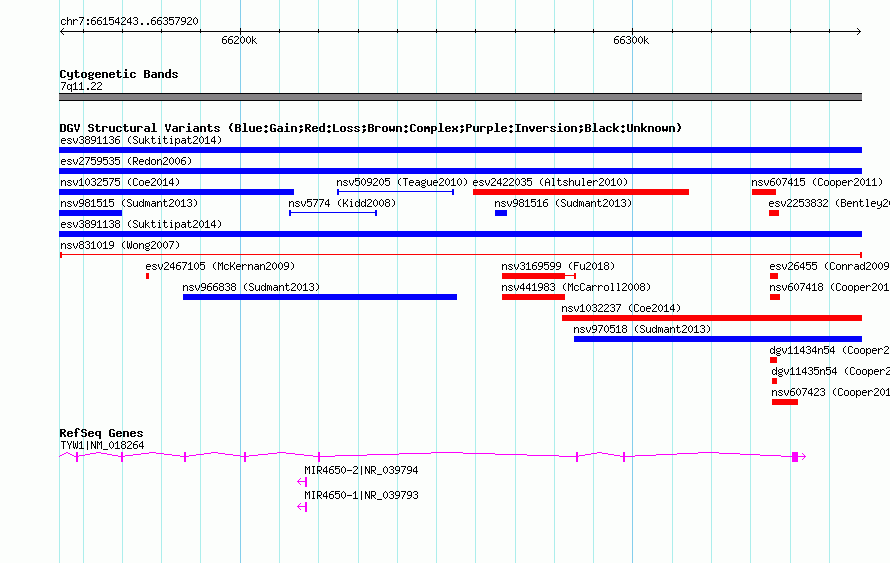Select the esv2759535 (Redon2006) variant bar
Viewport: 890px width, 563px height.
click(460, 171)
